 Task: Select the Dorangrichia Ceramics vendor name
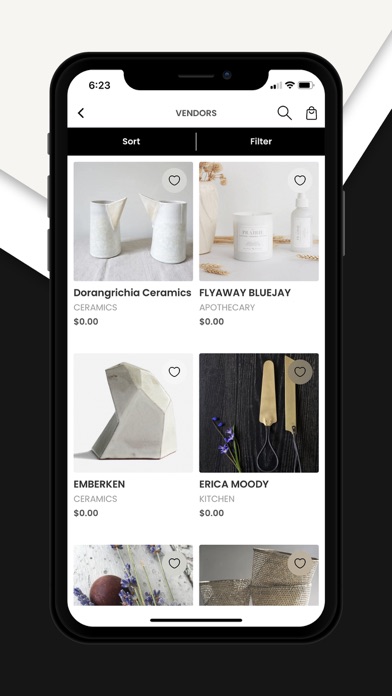[x=132, y=293]
